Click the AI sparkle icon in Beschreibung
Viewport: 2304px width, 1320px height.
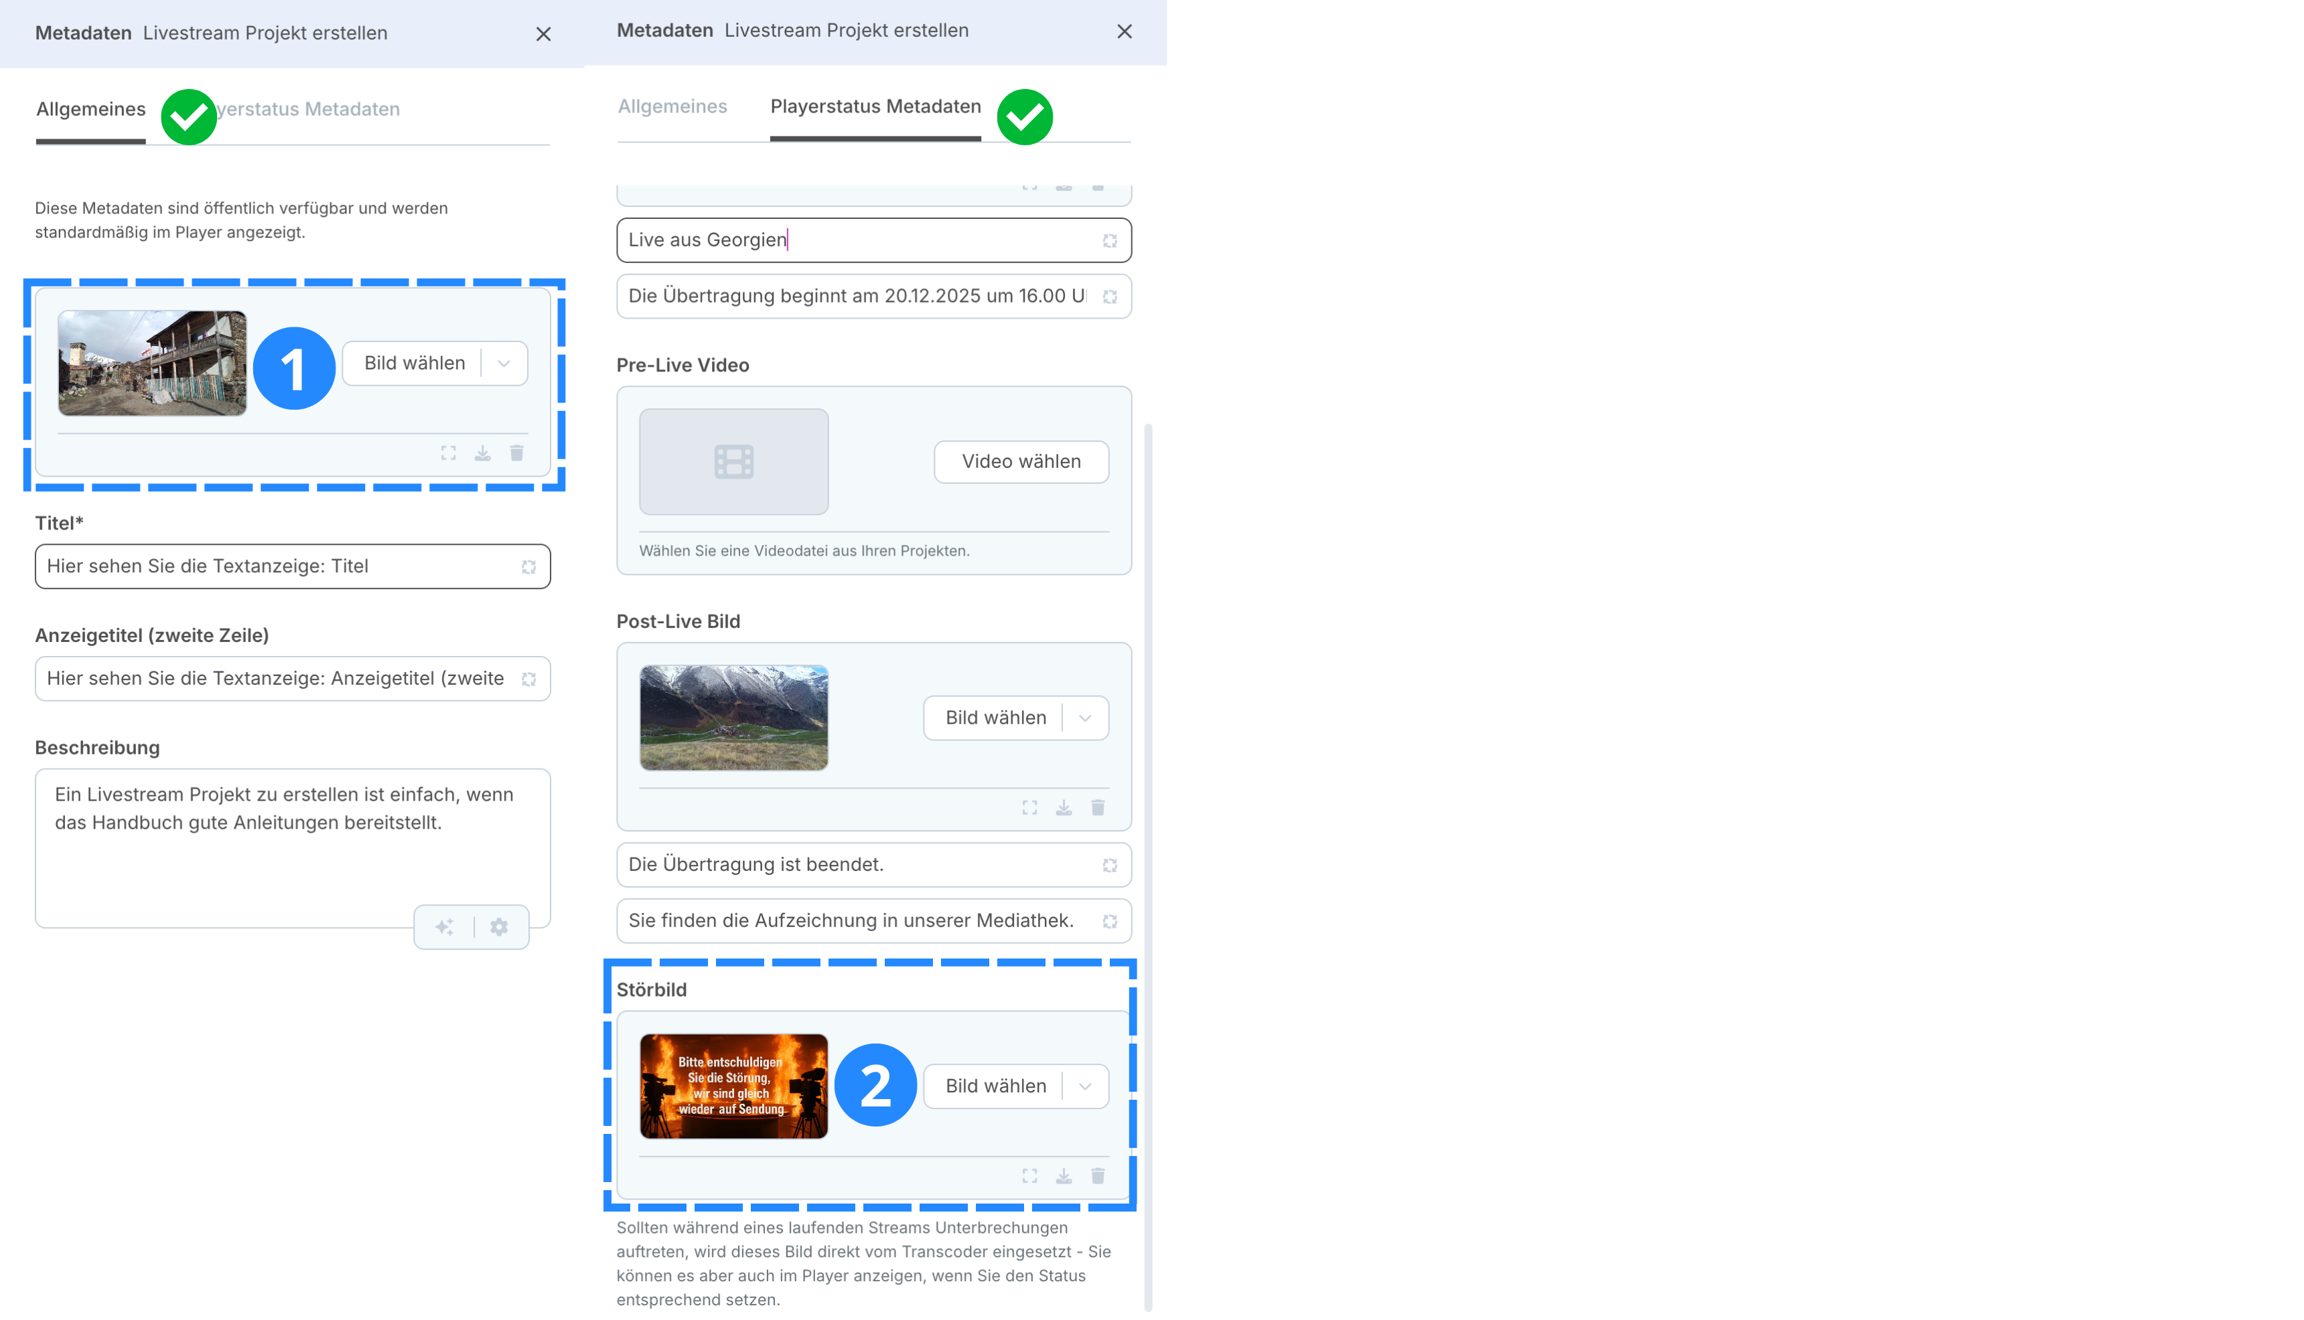tap(445, 927)
